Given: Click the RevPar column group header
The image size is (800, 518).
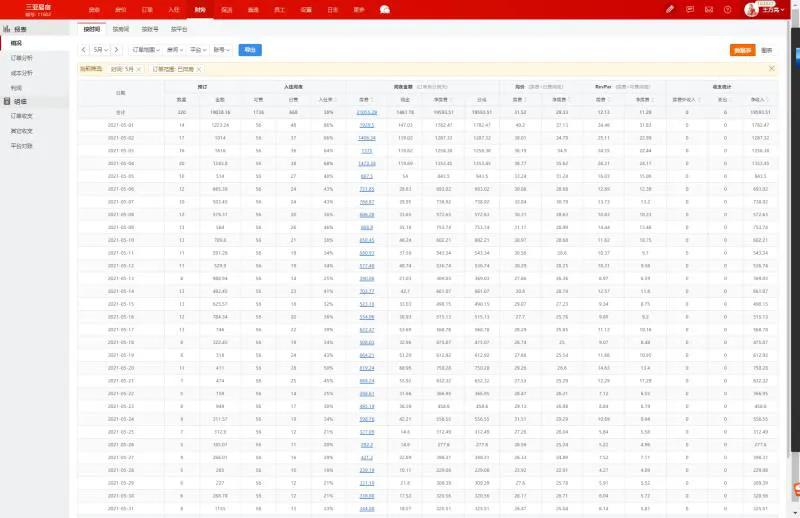Looking at the screenshot, I should tap(603, 87).
